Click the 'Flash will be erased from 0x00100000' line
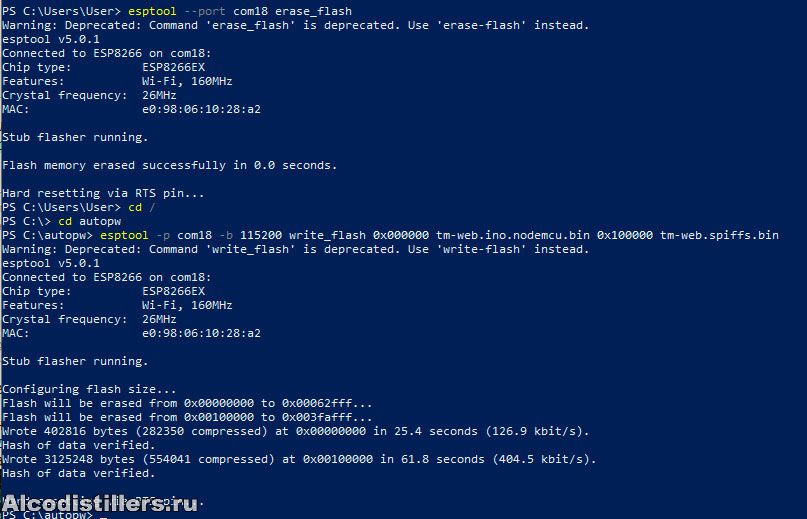Screen dimensions: 807x519 [x=187, y=417]
